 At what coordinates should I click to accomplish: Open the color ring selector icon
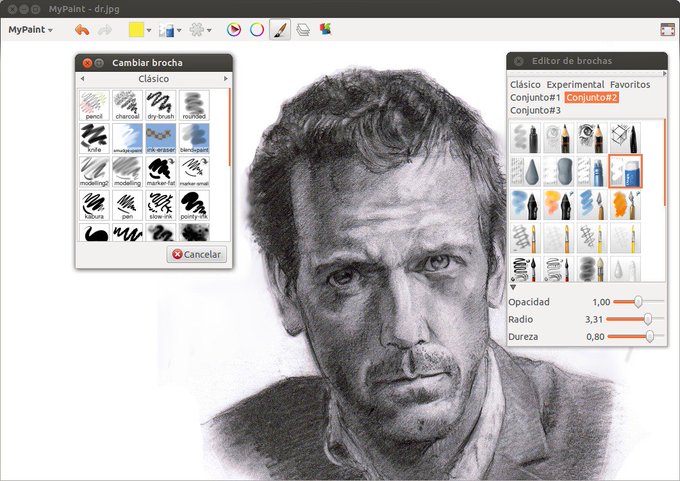(x=257, y=29)
